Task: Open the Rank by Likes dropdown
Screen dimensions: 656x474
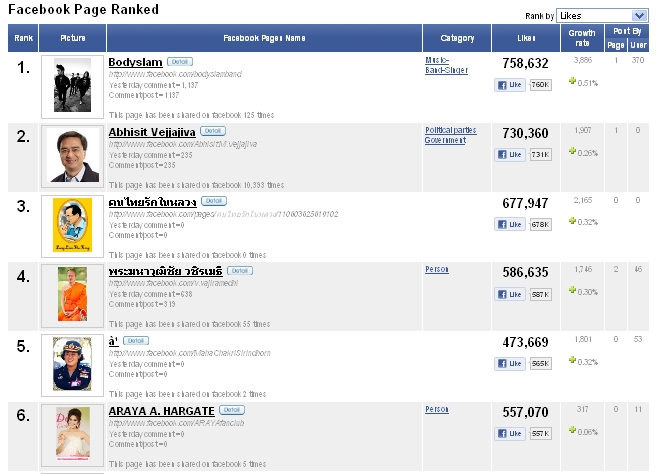Action: pyautogui.click(x=602, y=15)
